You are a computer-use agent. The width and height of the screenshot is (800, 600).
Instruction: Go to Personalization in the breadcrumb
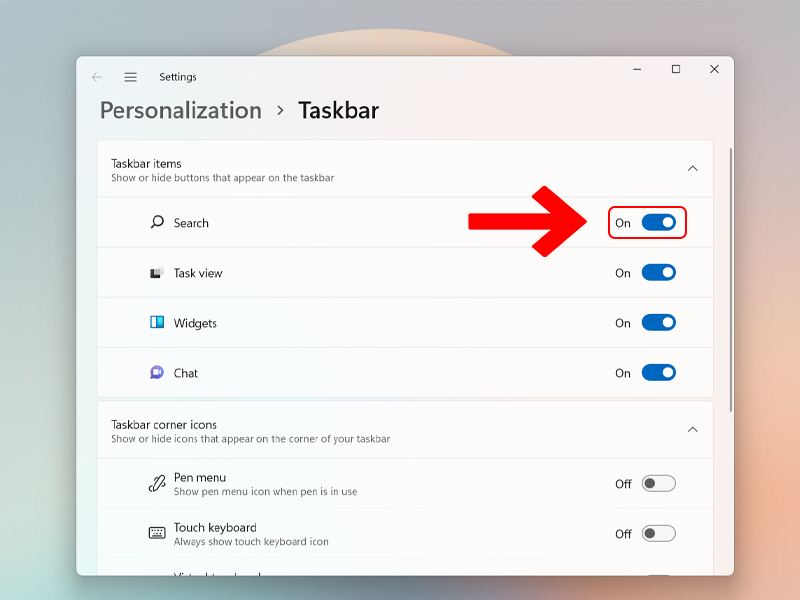(x=180, y=110)
